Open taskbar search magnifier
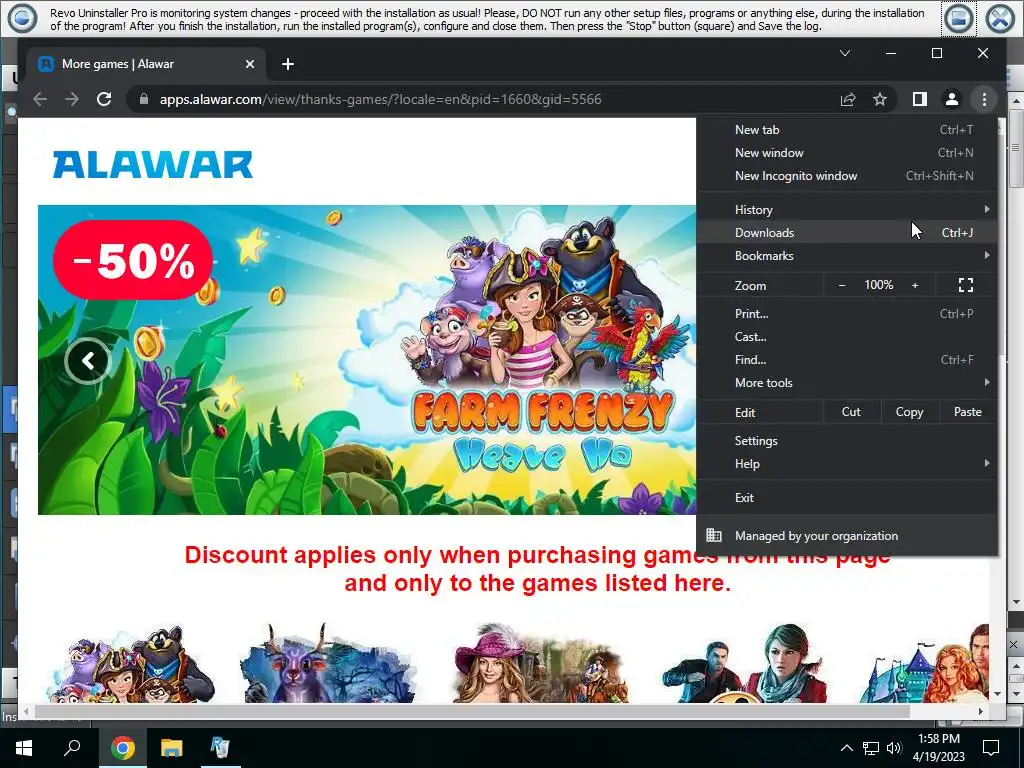The width and height of the screenshot is (1024, 768). click(x=72, y=748)
